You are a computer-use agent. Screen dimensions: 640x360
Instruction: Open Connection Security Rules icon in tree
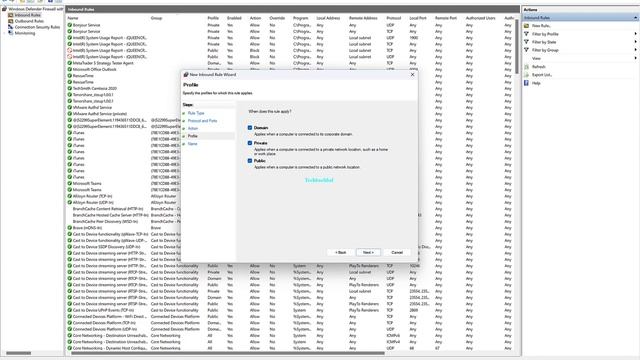(11, 27)
